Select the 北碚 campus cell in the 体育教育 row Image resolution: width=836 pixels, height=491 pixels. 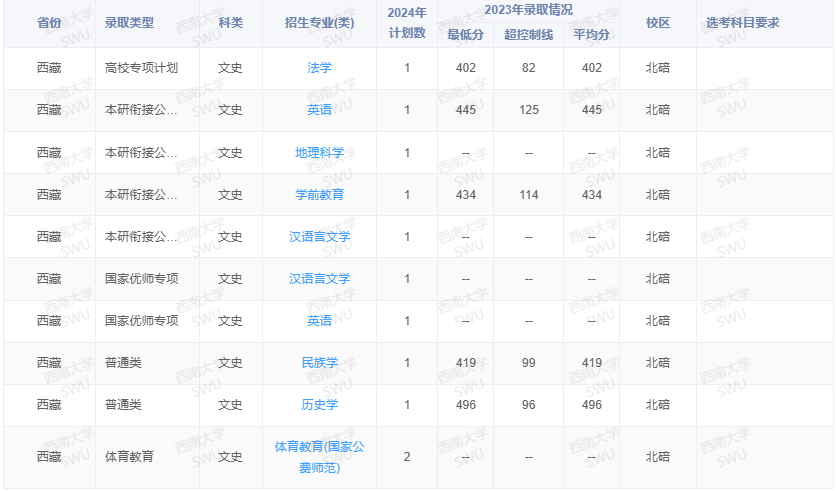pyautogui.click(x=658, y=457)
